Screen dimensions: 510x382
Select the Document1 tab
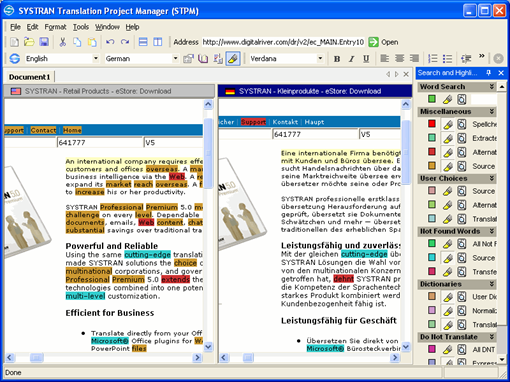pyautogui.click(x=29, y=77)
